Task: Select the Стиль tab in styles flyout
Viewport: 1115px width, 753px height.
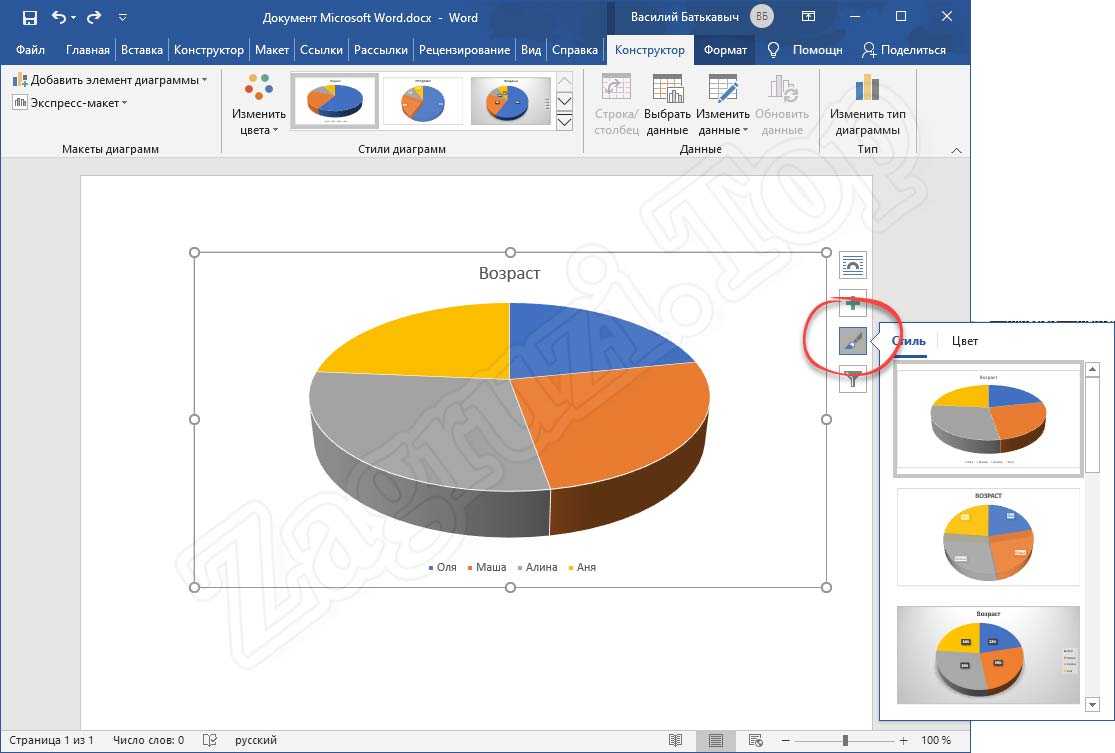Action: point(909,341)
